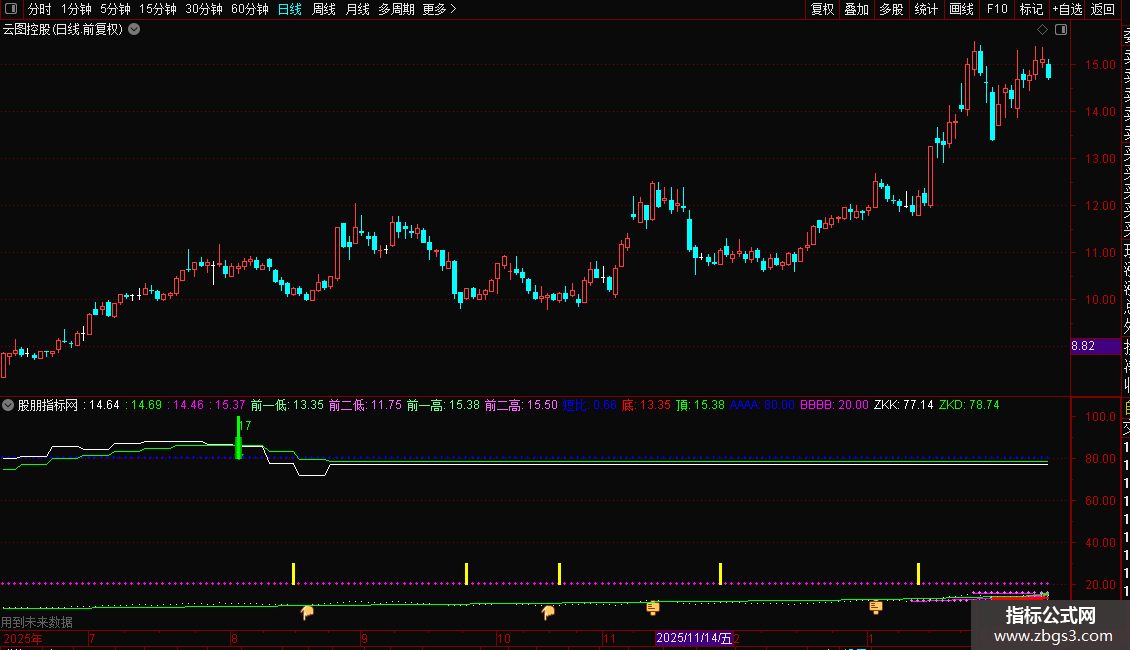The height and width of the screenshot is (650, 1130).
Task: Click the 统计 statistics button
Action: 926,9
